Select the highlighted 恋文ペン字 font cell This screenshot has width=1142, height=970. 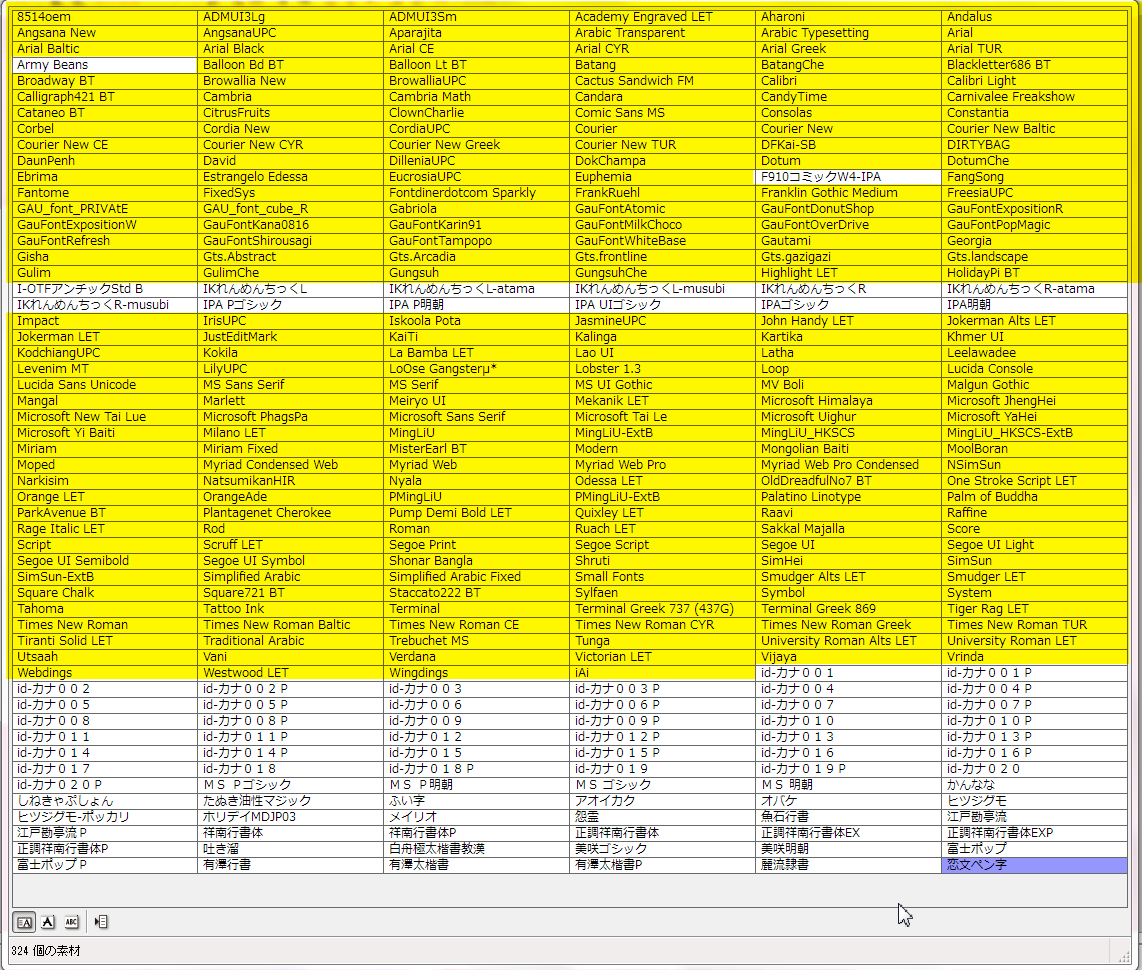coord(1034,865)
